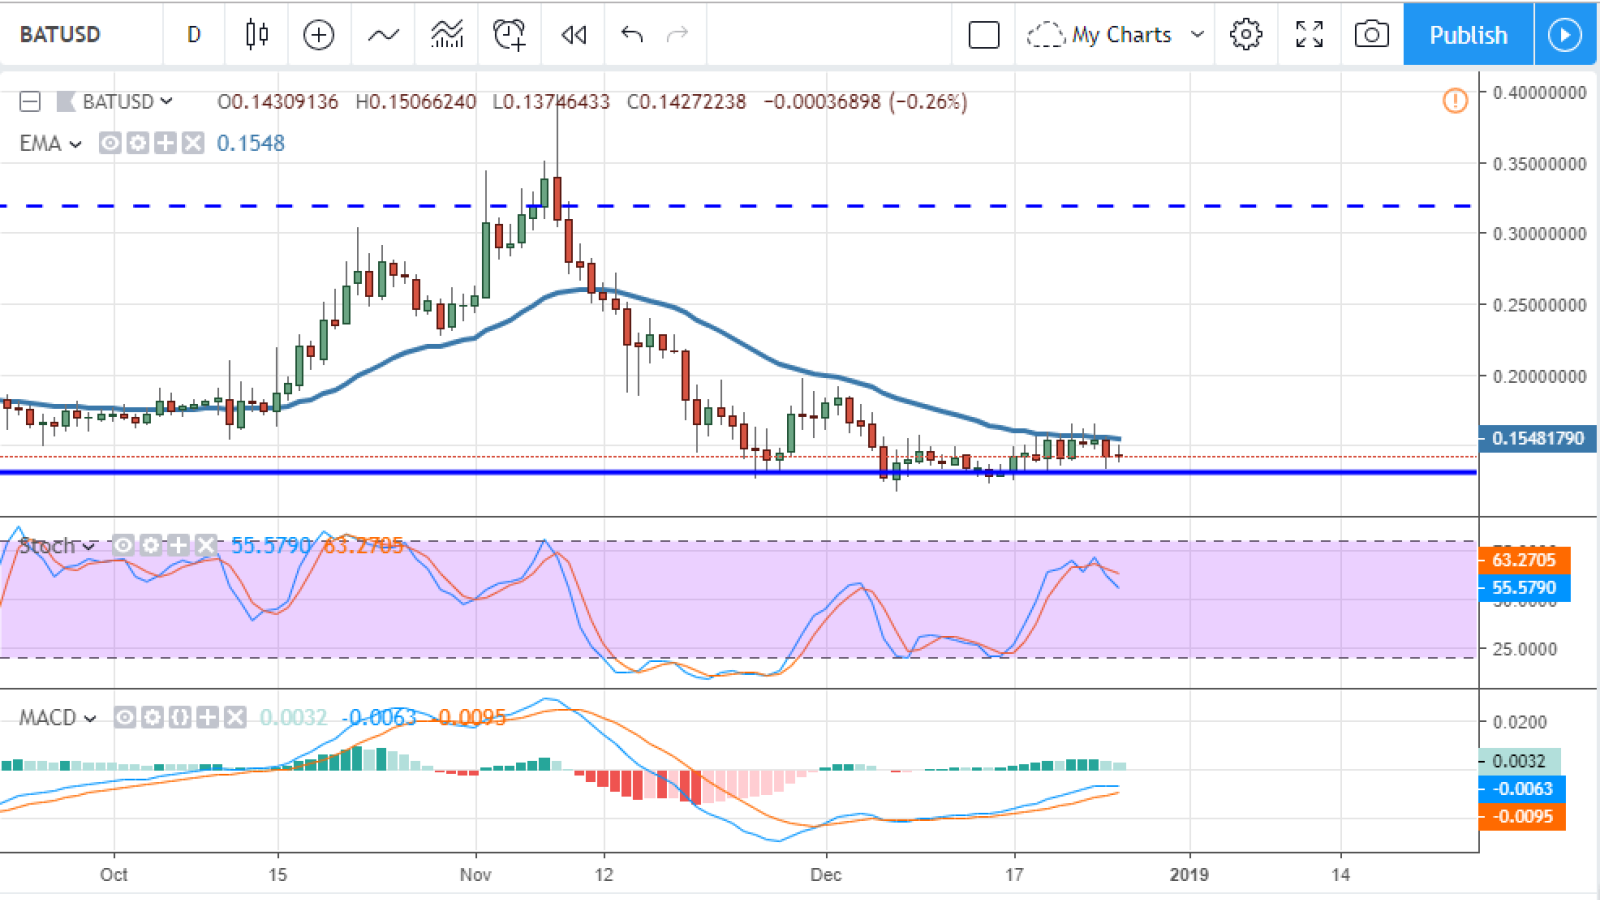Open chart settings gear in top toolbar
Viewport: 1600px width, 900px height.
pyautogui.click(x=1245, y=35)
